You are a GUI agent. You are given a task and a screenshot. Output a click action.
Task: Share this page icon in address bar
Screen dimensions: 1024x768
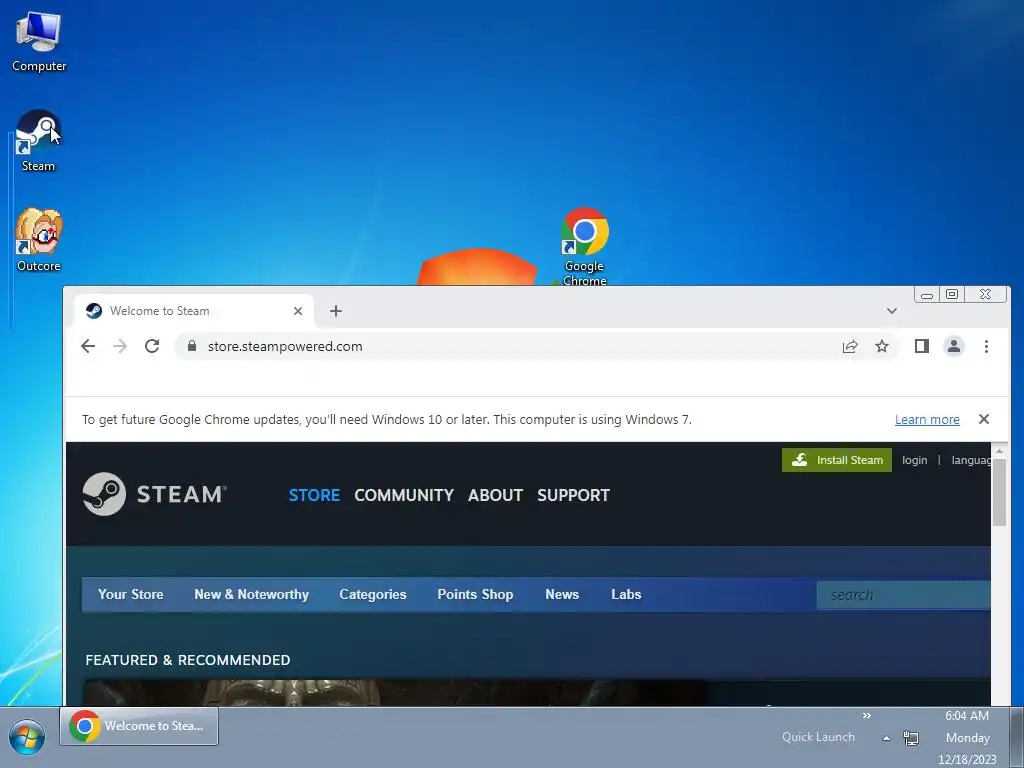(850, 346)
